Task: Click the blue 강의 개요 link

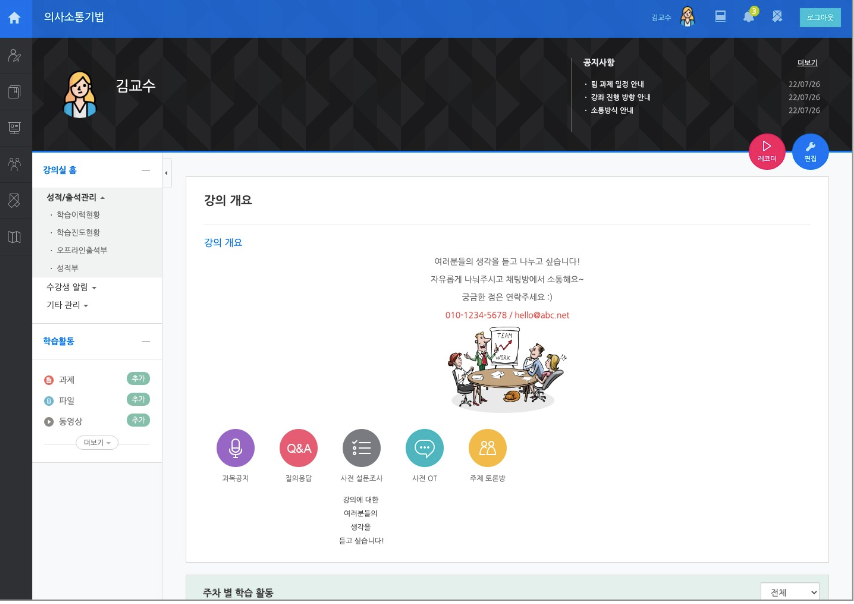Action: click(x=223, y=242)
